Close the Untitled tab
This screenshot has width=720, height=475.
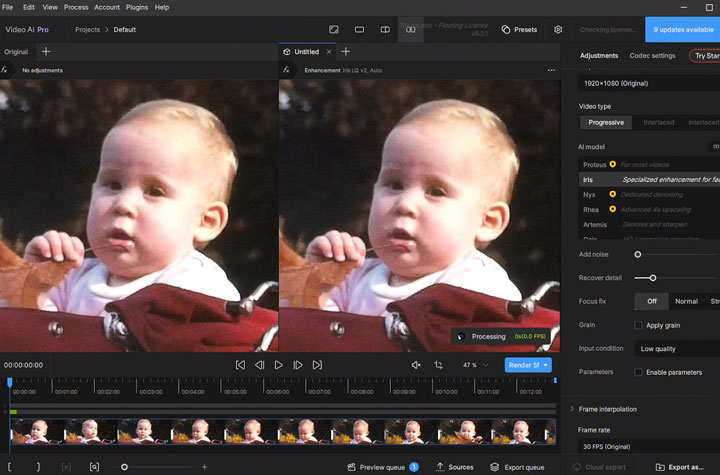point(329,52)
